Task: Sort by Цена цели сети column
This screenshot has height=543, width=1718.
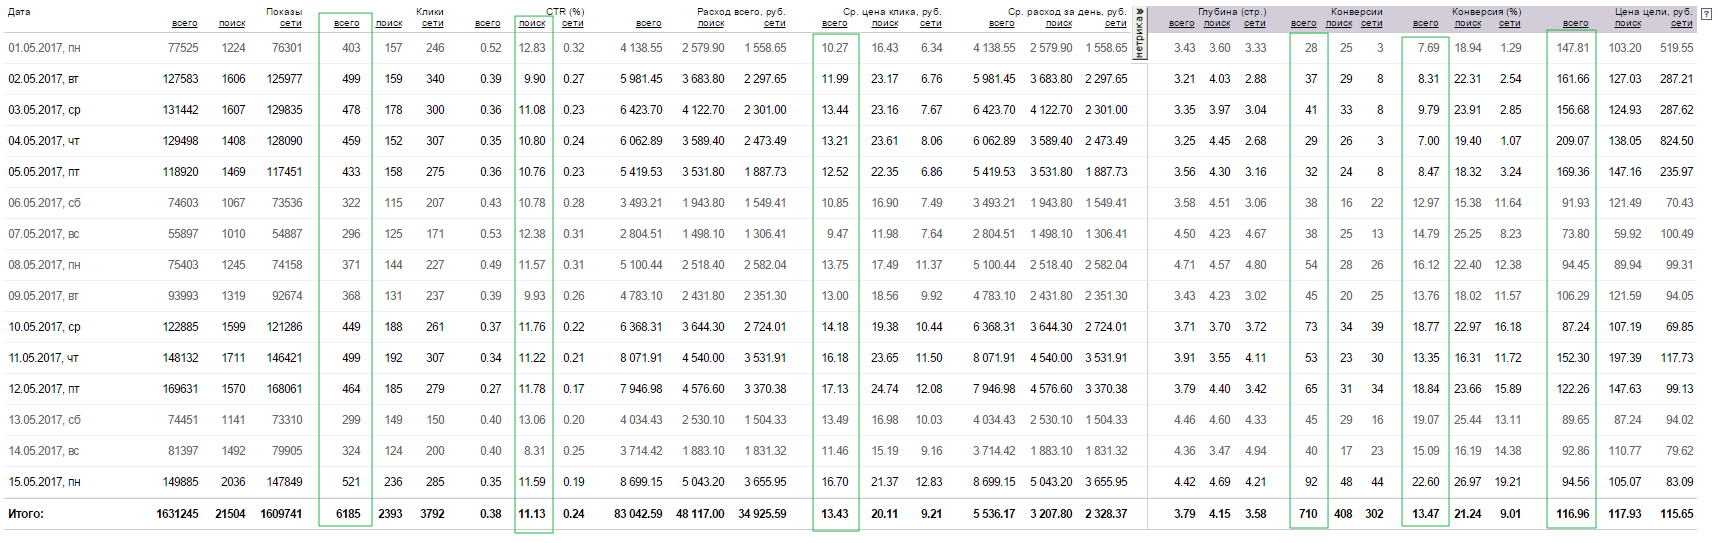Action: click(1682, 23)
